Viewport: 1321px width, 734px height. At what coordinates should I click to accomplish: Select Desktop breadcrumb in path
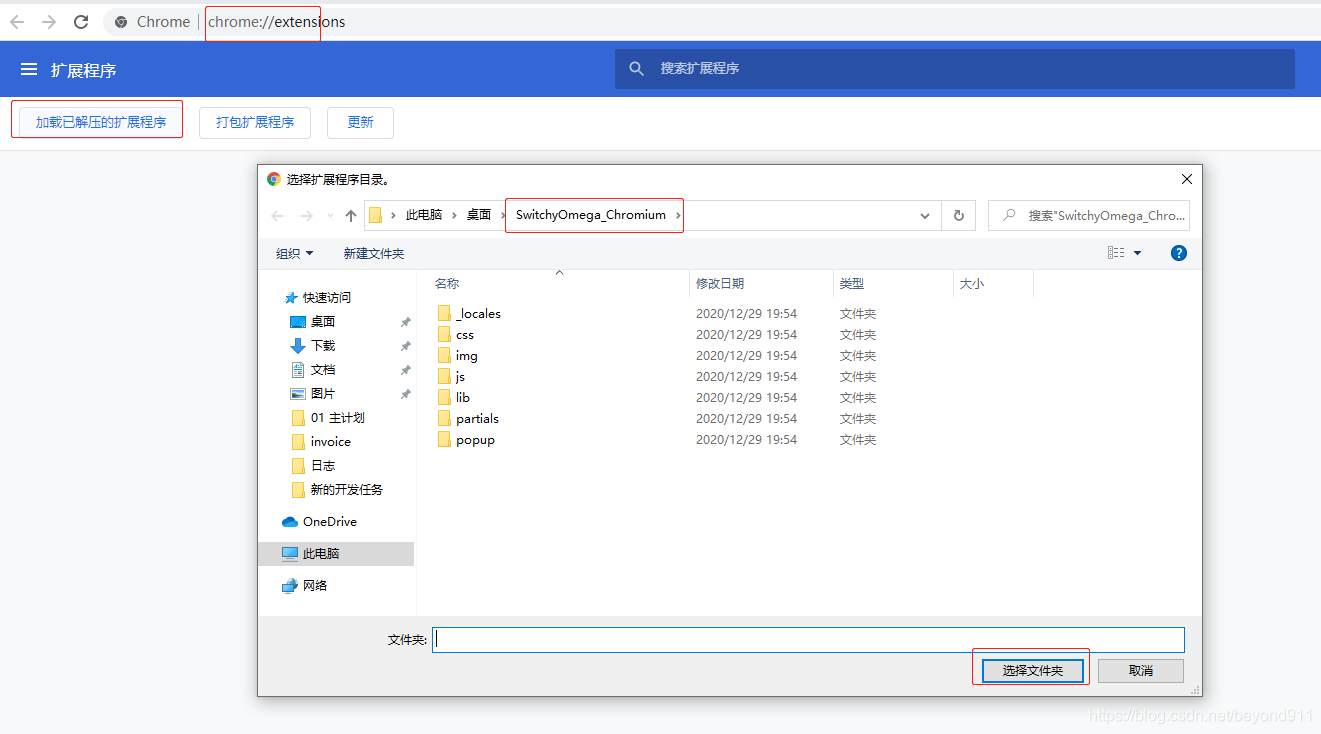pyautogui.click(x=479, y=215)
